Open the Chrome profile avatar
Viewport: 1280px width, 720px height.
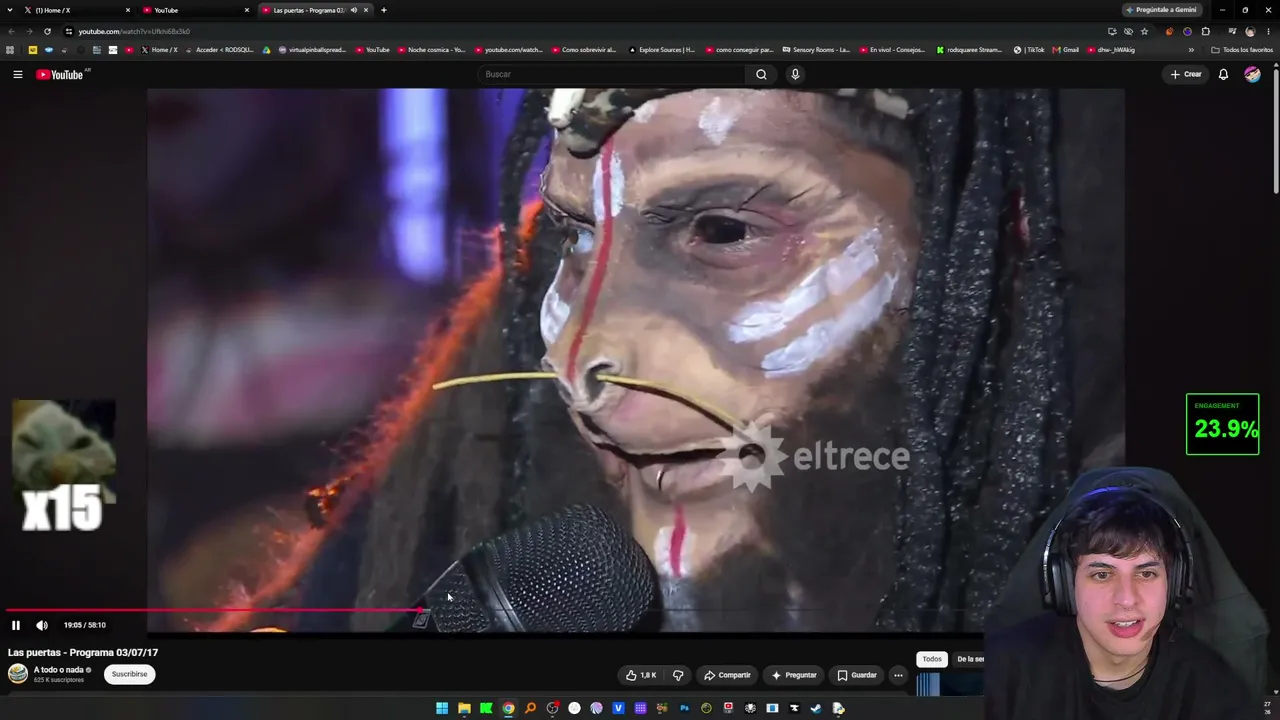click(x=1250, y=31)
